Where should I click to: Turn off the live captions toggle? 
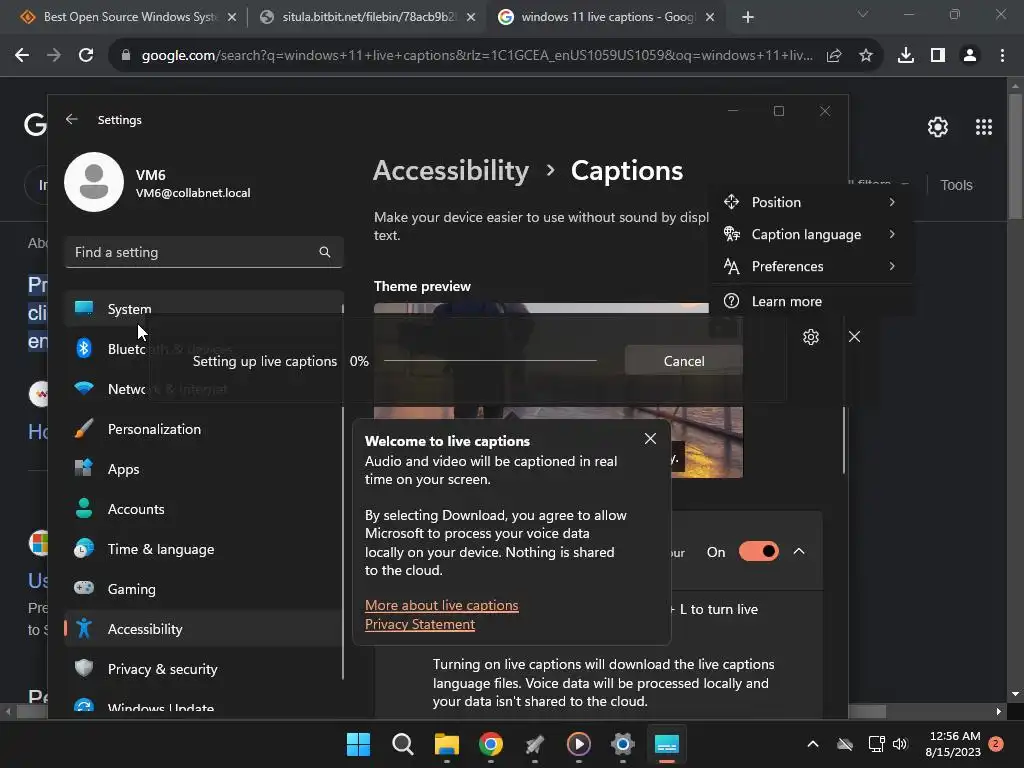(758, 552)
